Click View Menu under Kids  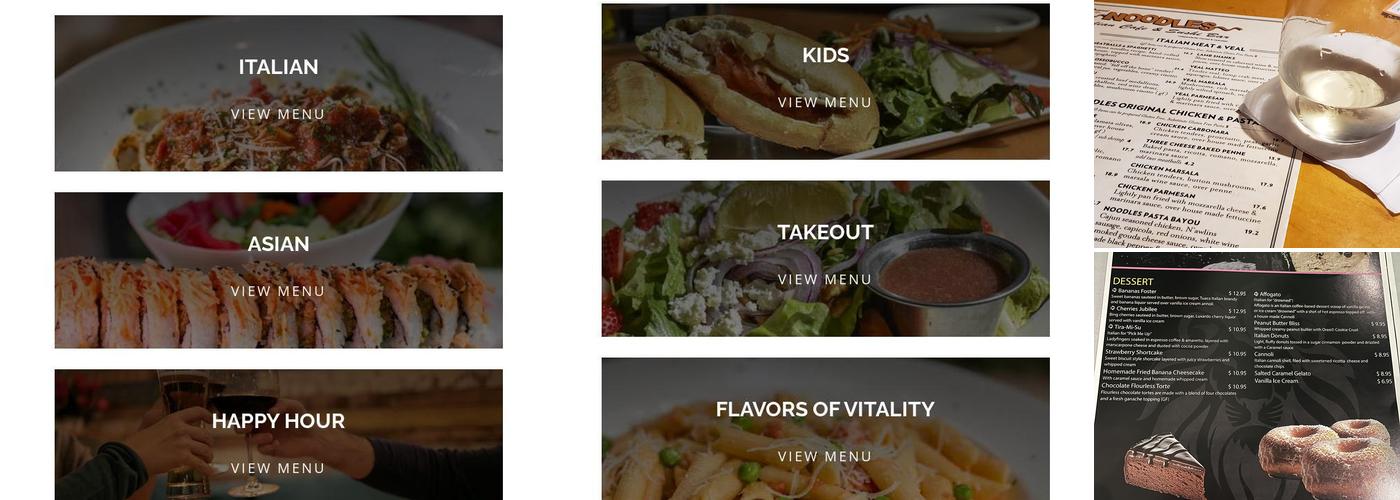825,102
